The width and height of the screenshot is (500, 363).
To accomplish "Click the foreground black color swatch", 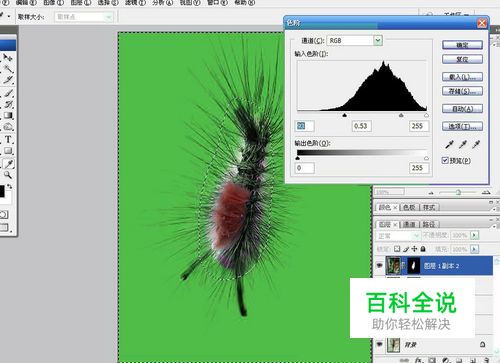I will tap(1, 192).
